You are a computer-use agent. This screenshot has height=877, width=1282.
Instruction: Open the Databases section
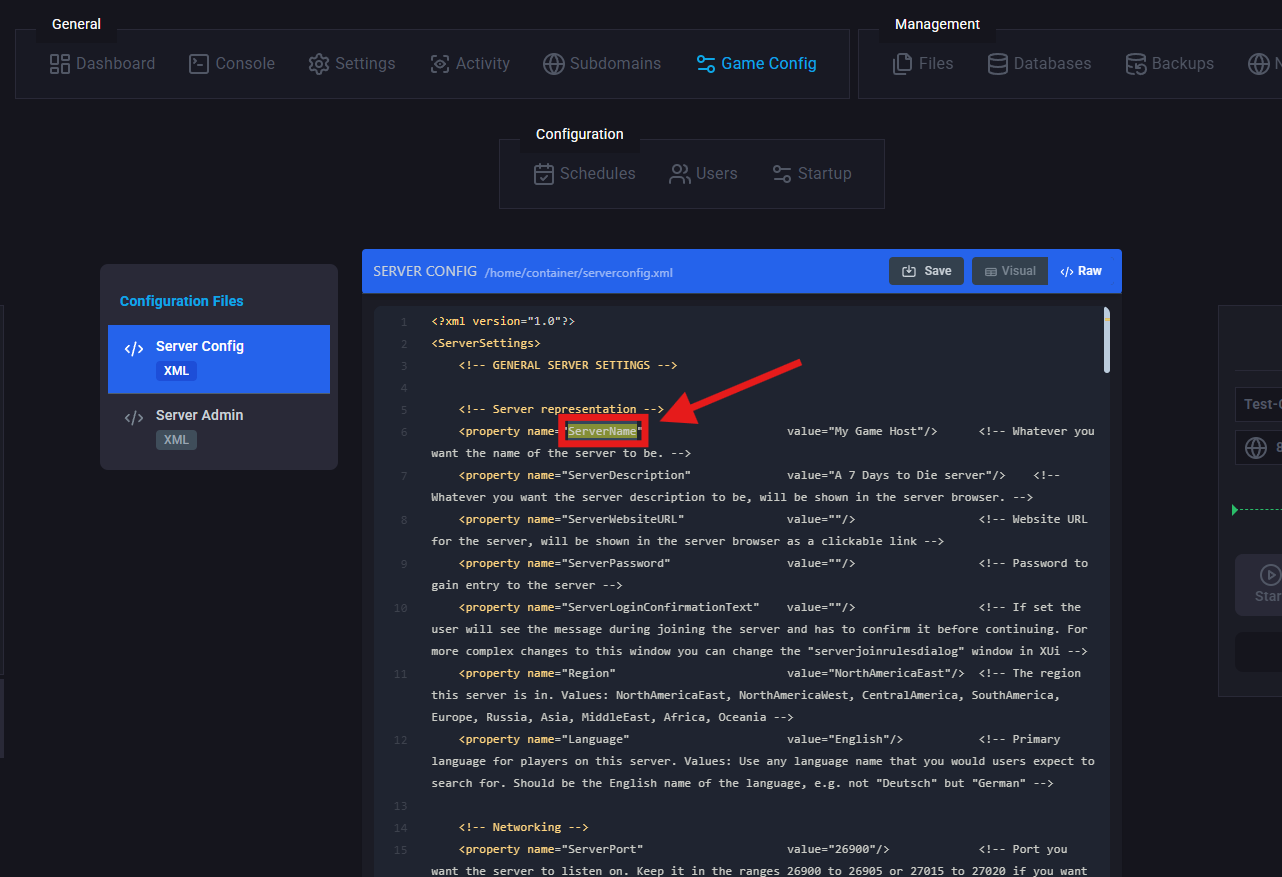coord(1039,64)
